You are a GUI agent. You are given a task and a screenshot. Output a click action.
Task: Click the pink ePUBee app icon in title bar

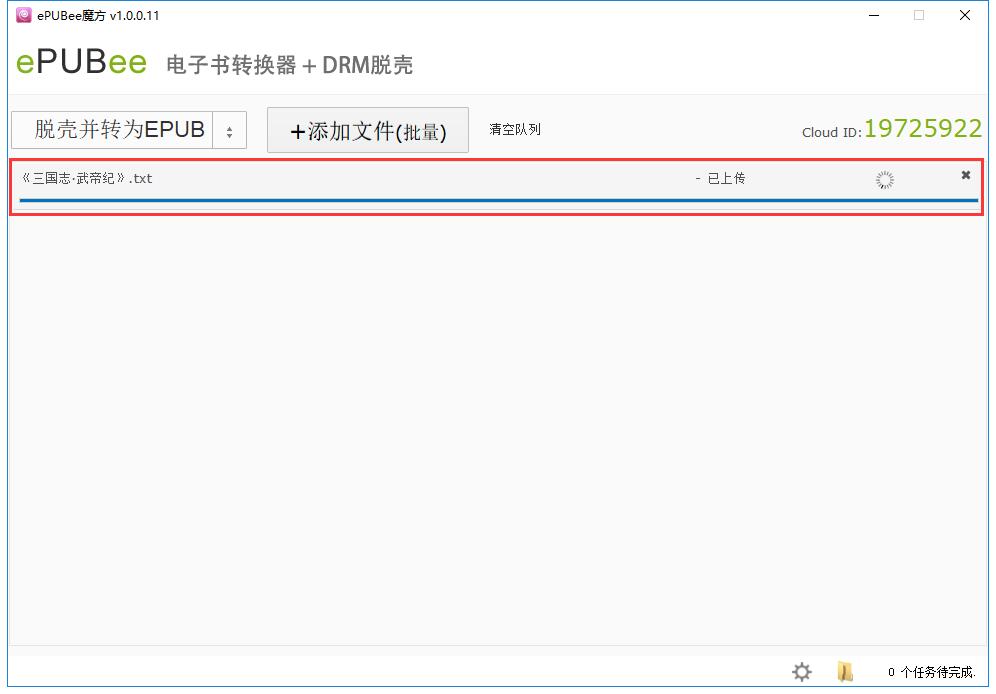coord(24,15)
